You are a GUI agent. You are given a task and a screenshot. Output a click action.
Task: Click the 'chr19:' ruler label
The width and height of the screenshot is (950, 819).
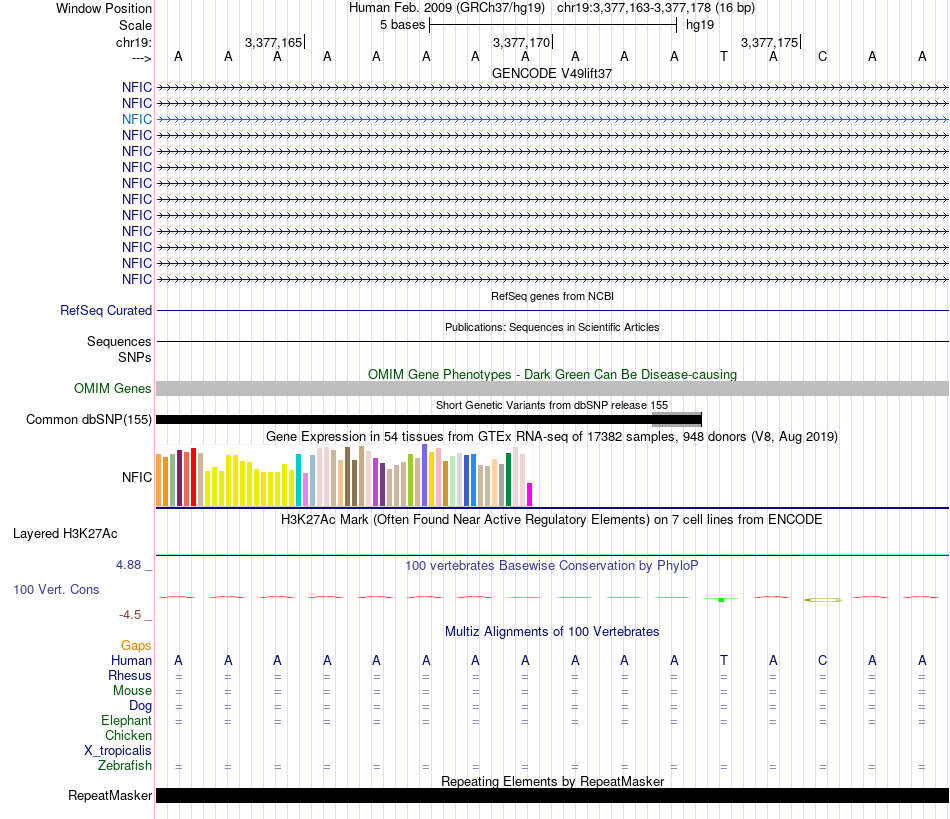tap(134, 42)
